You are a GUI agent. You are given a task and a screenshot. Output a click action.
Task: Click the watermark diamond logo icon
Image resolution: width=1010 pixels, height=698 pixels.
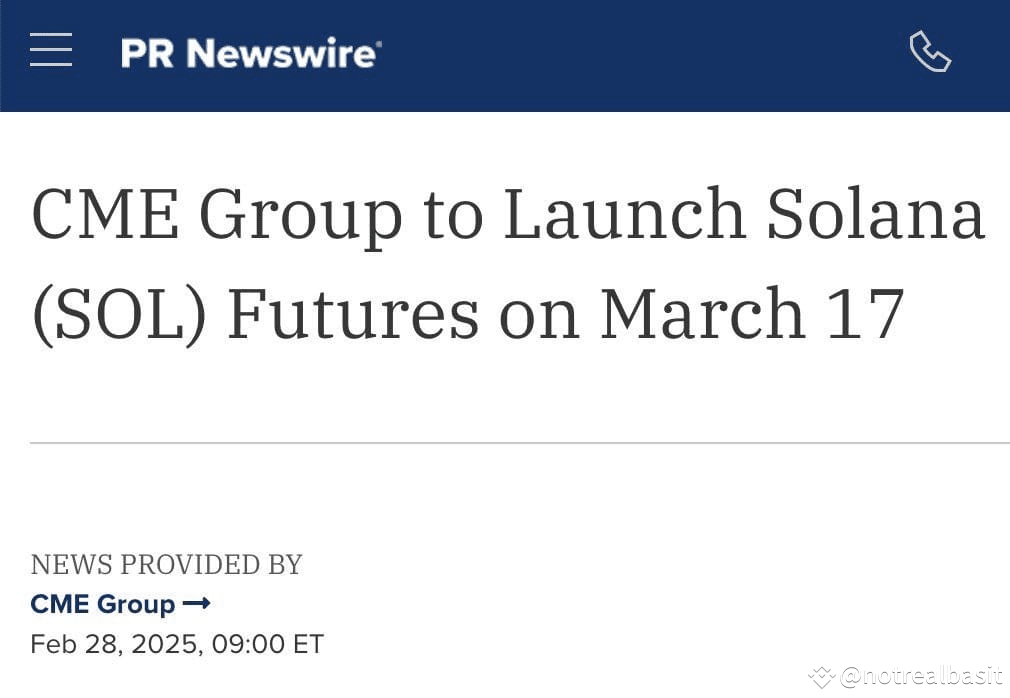[822, 677]
